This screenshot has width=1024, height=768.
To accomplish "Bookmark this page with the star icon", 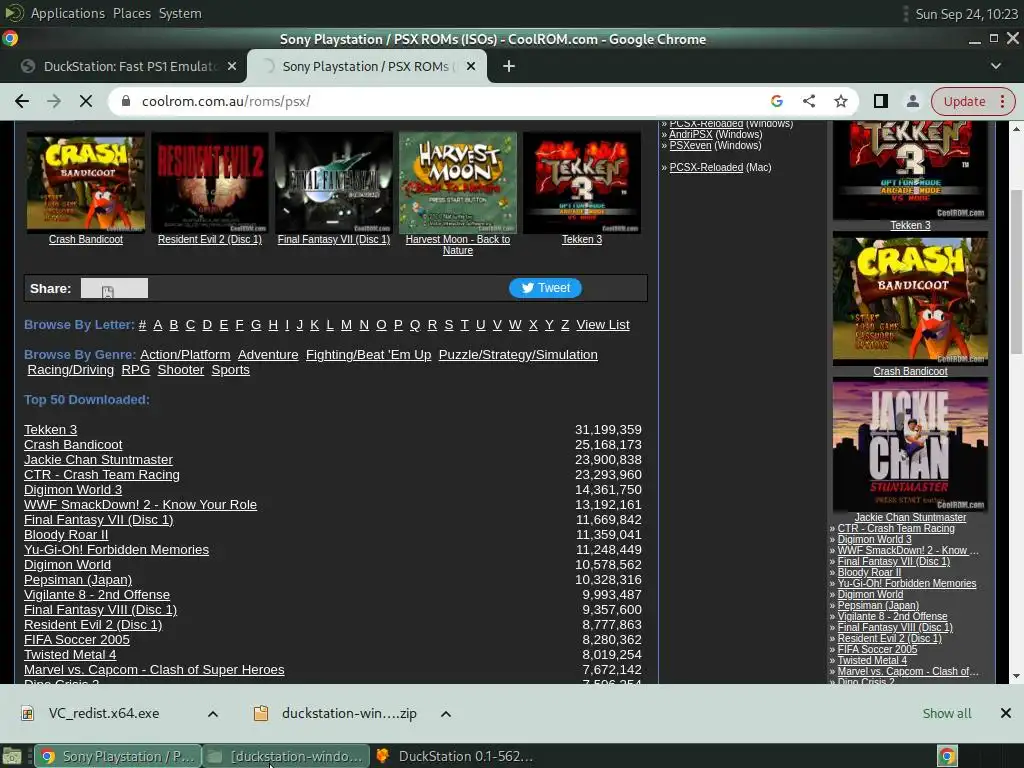I will pos(840,101).
